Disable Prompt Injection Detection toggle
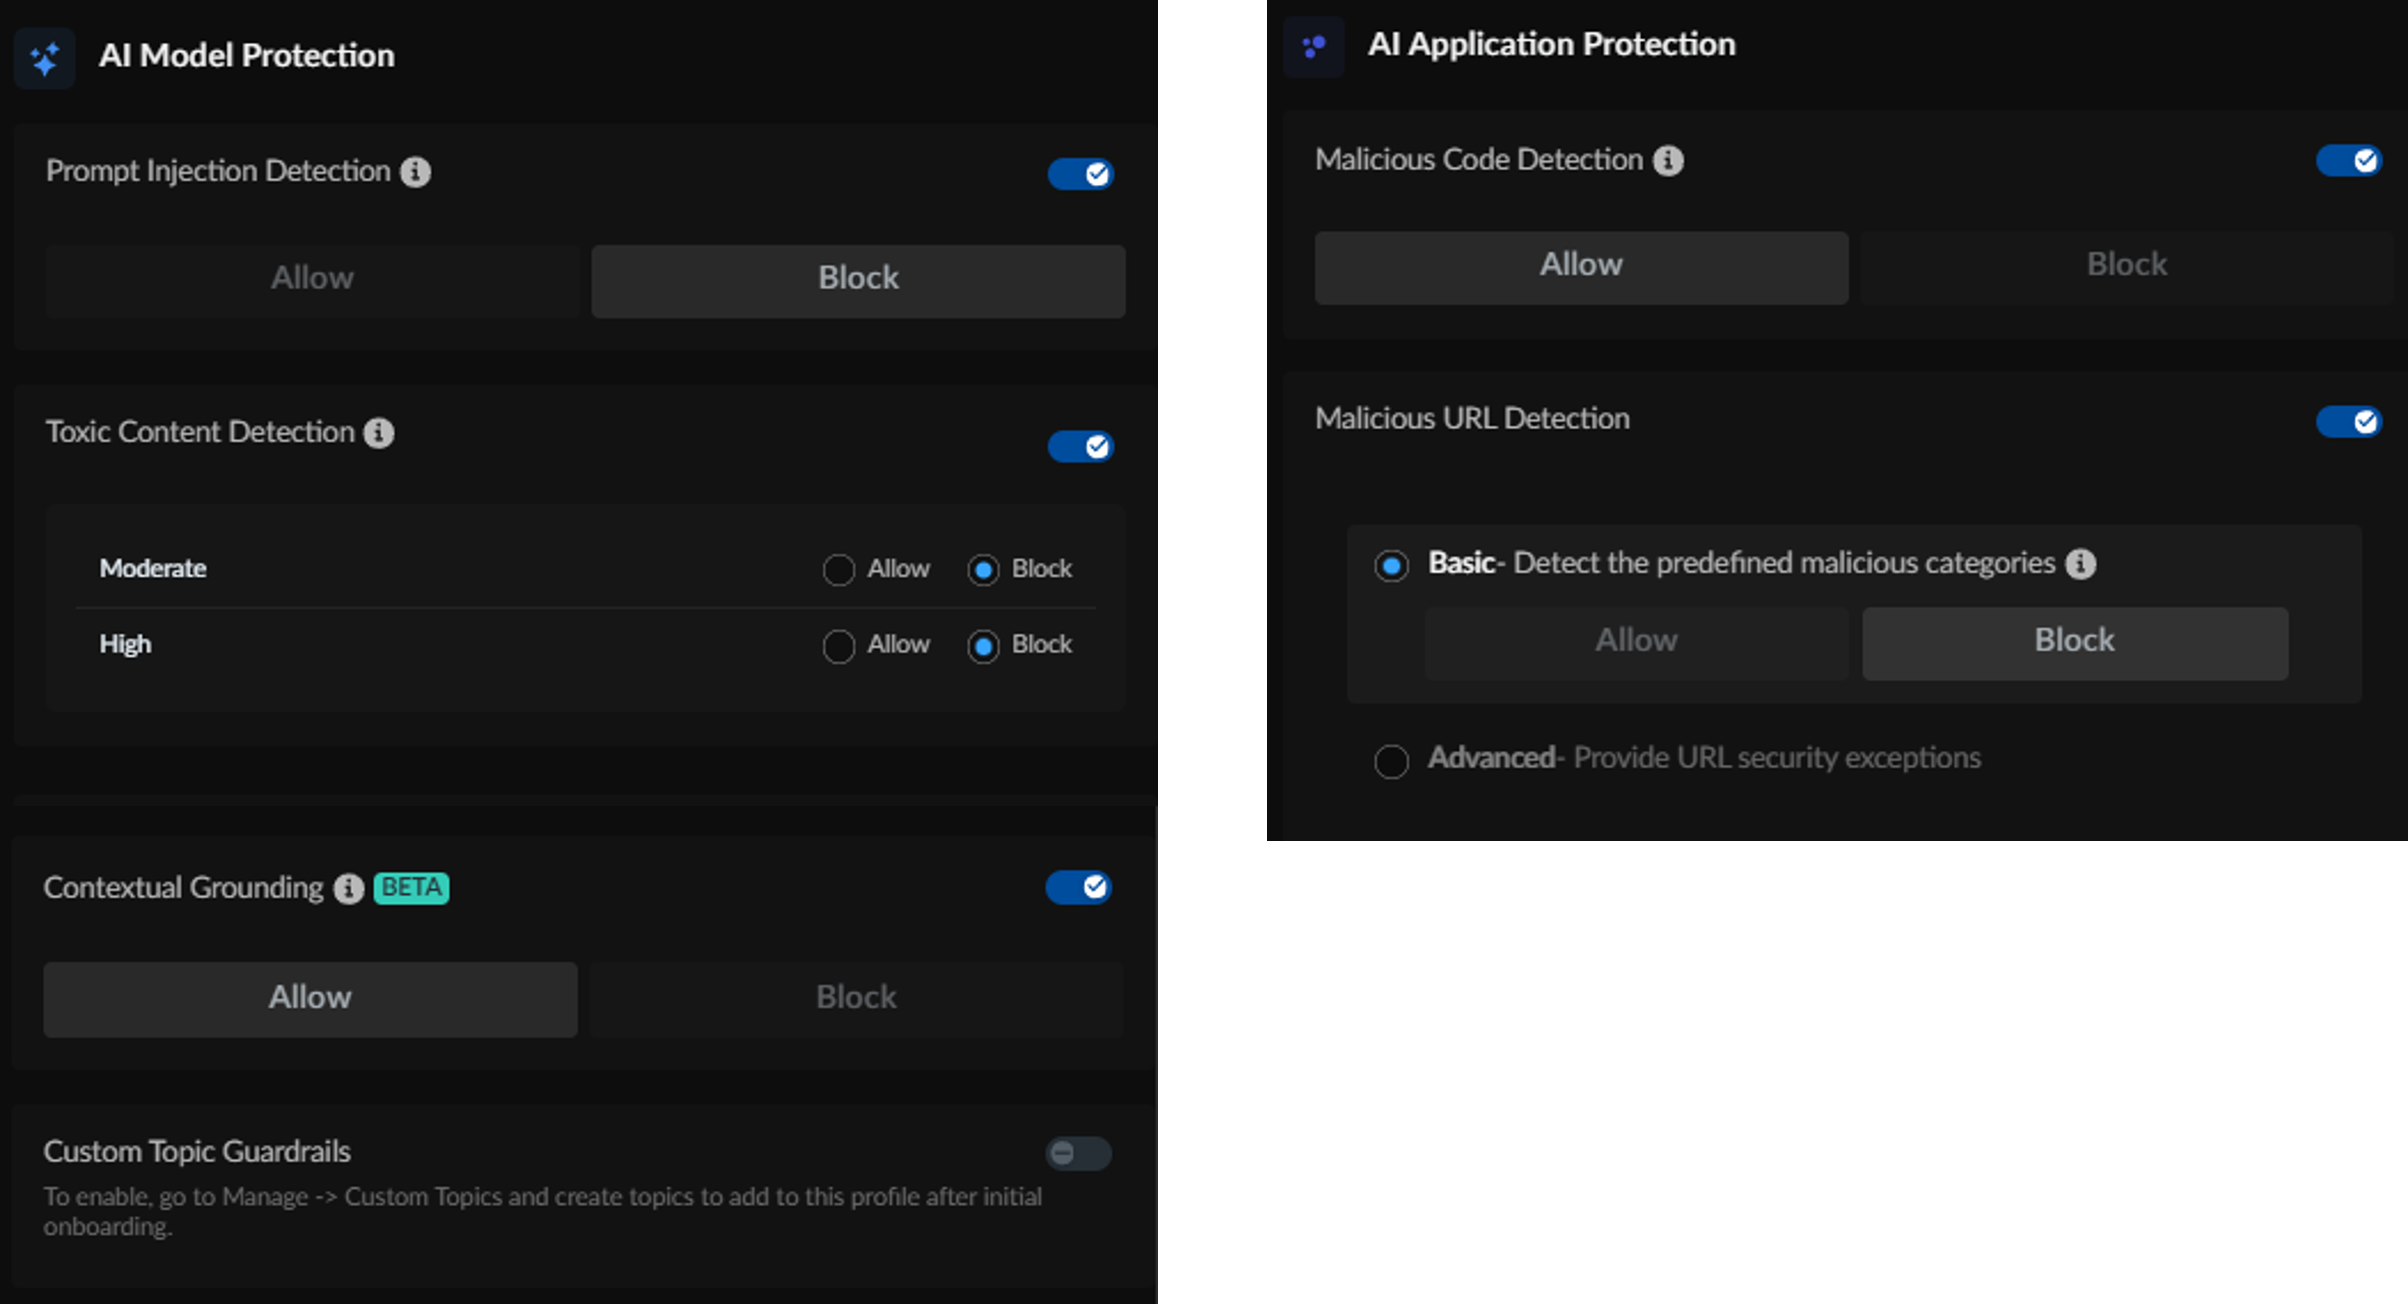The height and width of the screenshot is (1304, 2408). [x=1080, y=174]
